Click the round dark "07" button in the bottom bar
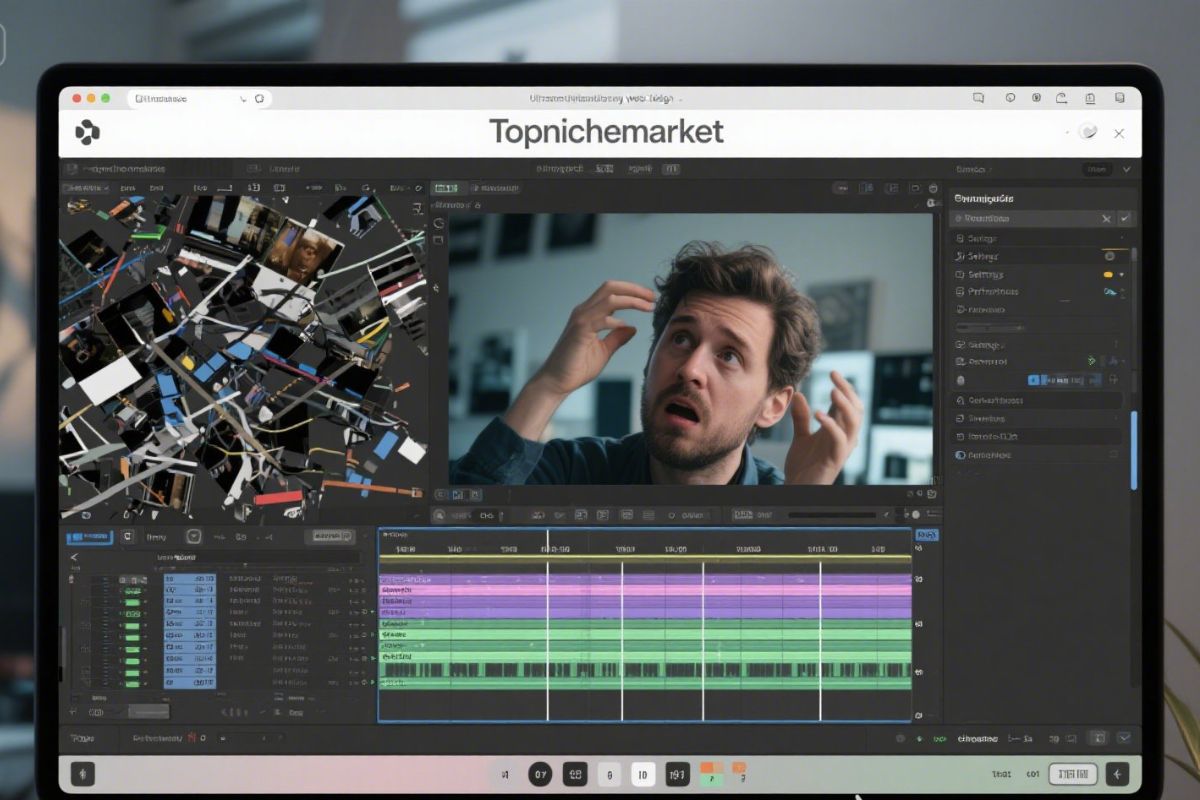The image size is (1200, 800). point(540,774)
